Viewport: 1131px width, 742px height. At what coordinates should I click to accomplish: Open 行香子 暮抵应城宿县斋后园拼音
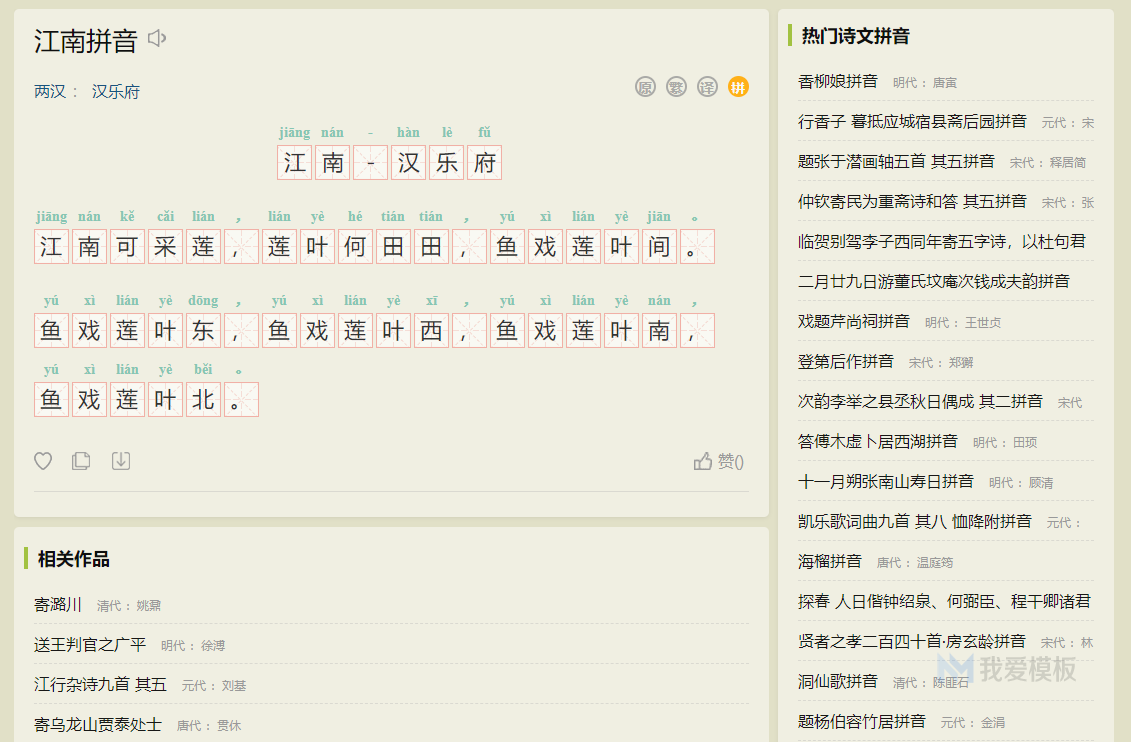click(913, 121)
